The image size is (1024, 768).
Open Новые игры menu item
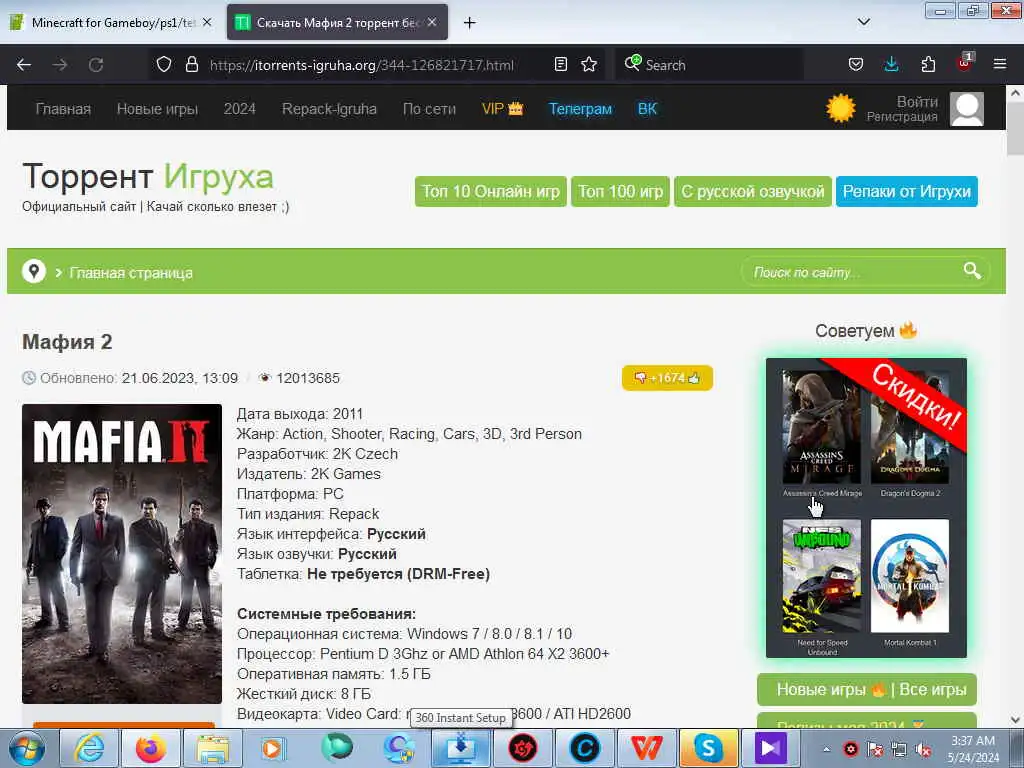[x=157, y=108]
